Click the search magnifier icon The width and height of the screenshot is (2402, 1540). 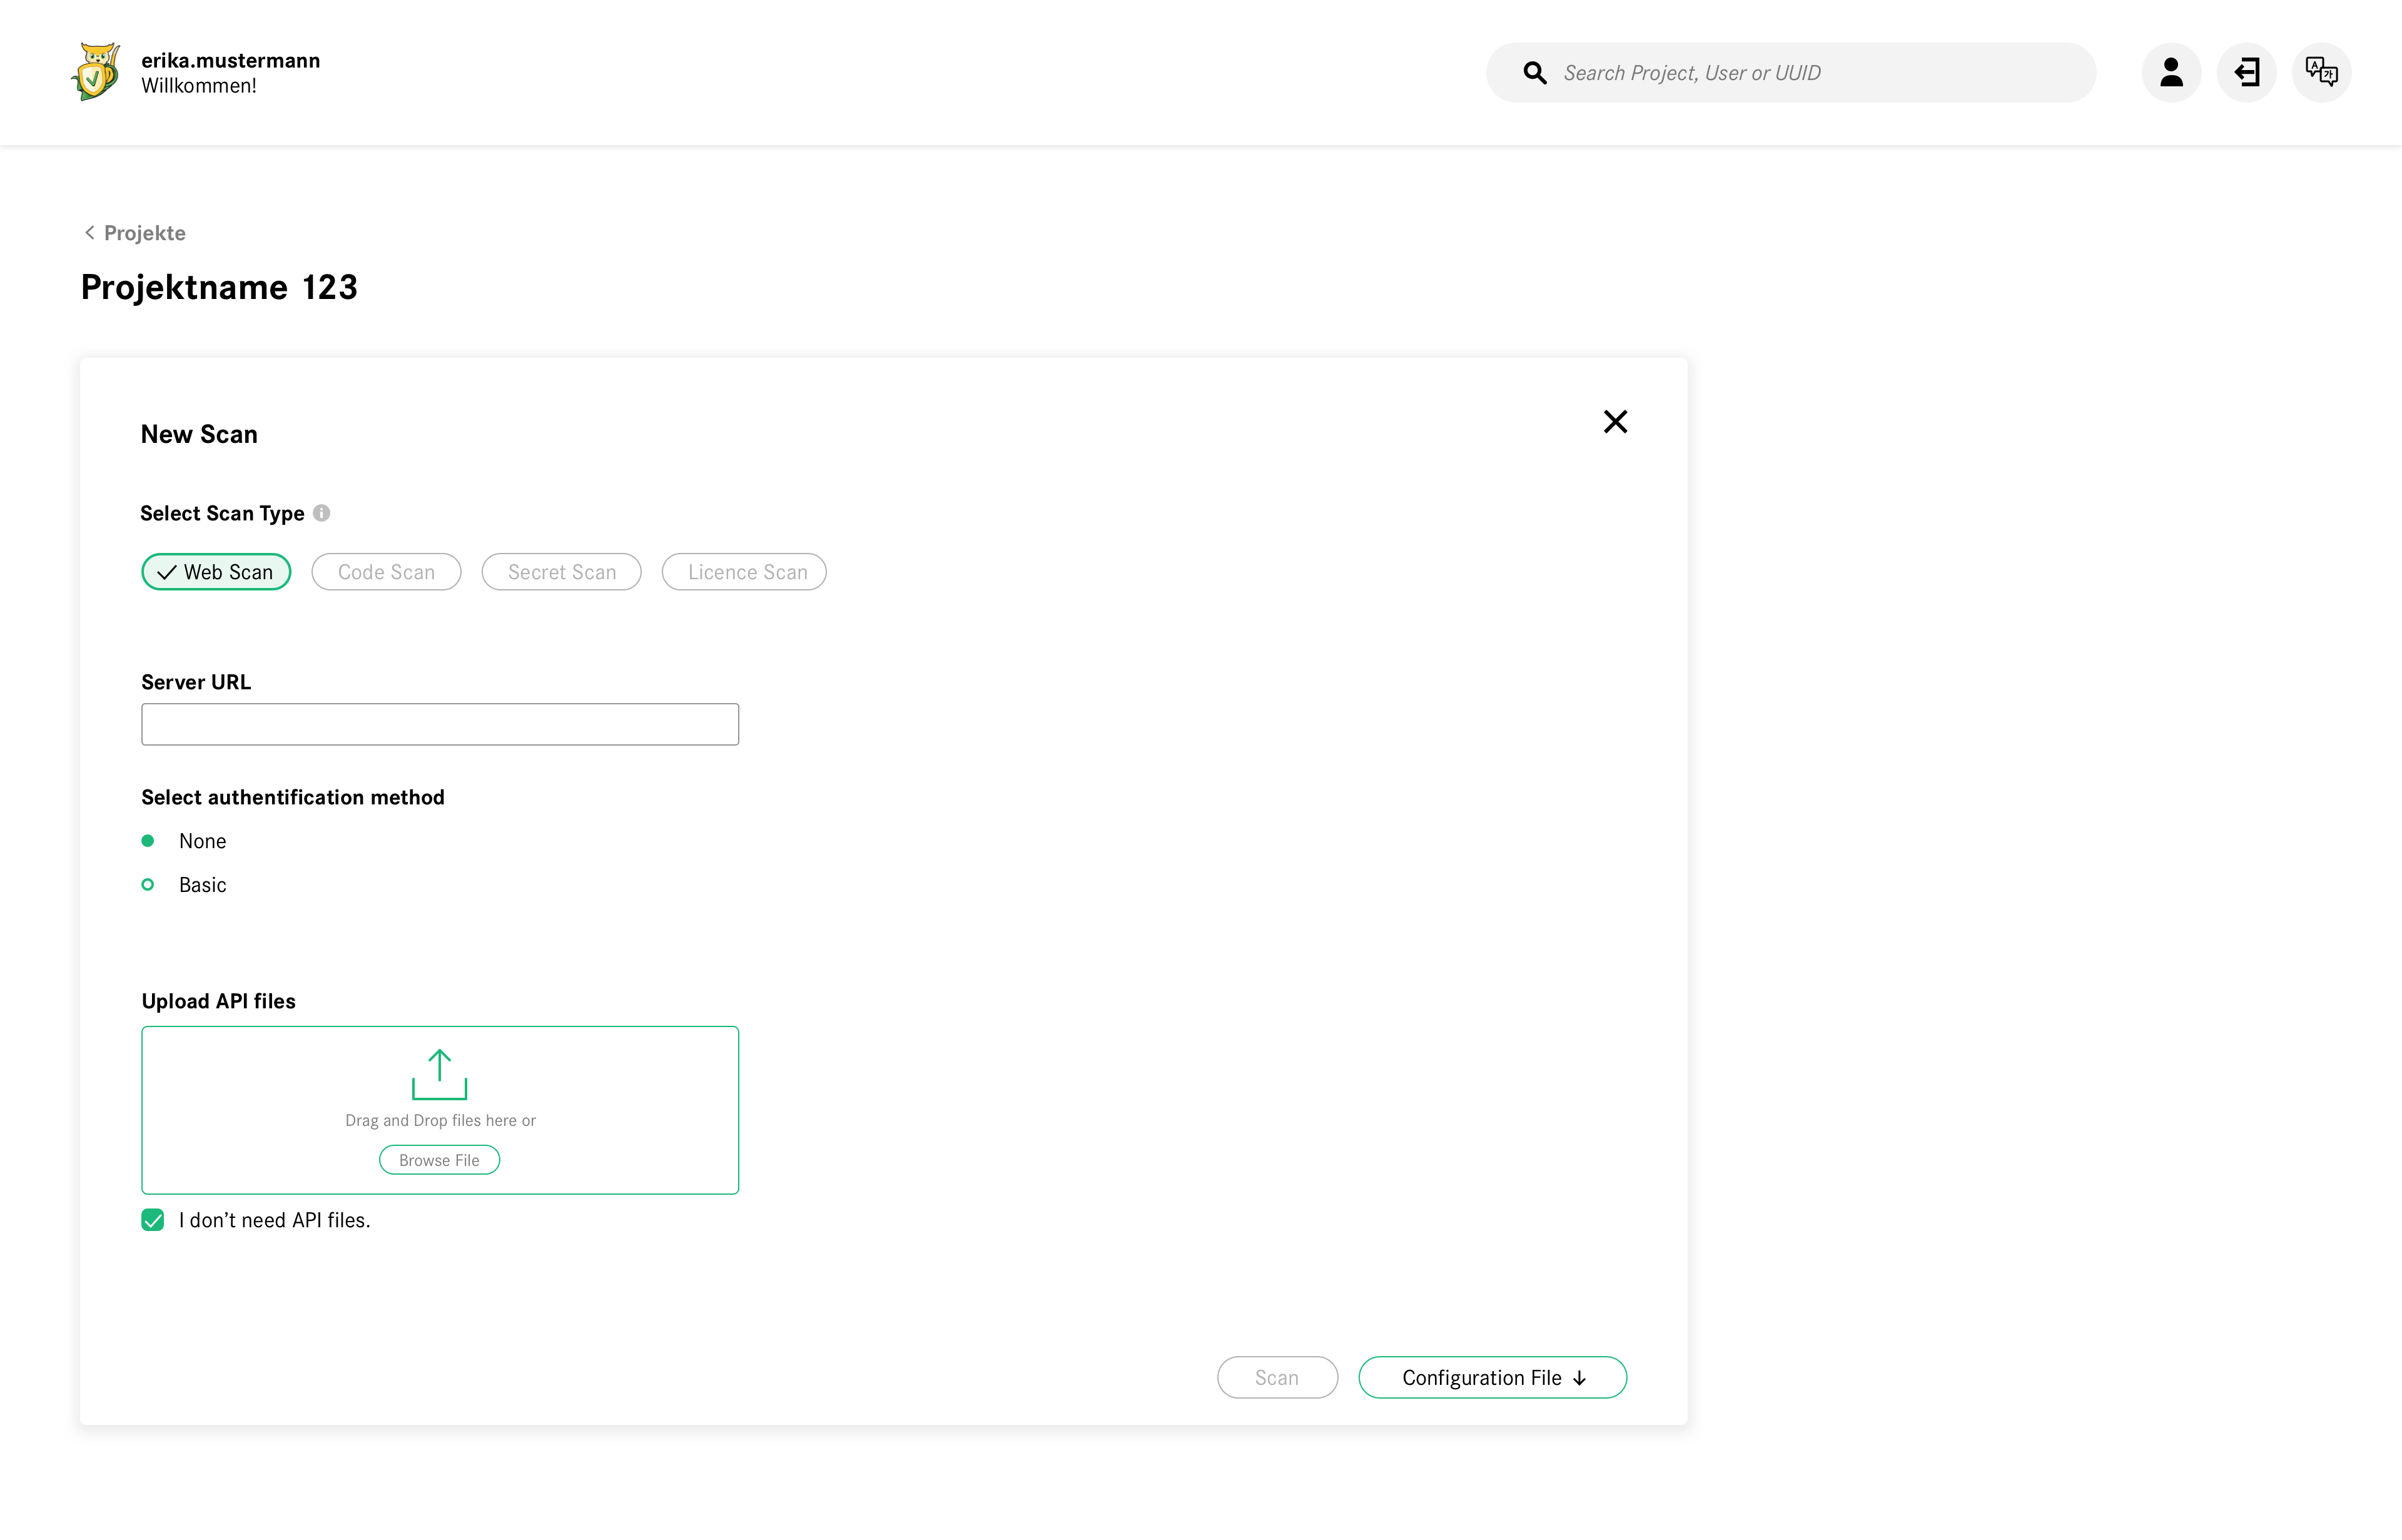point(1535,72)
